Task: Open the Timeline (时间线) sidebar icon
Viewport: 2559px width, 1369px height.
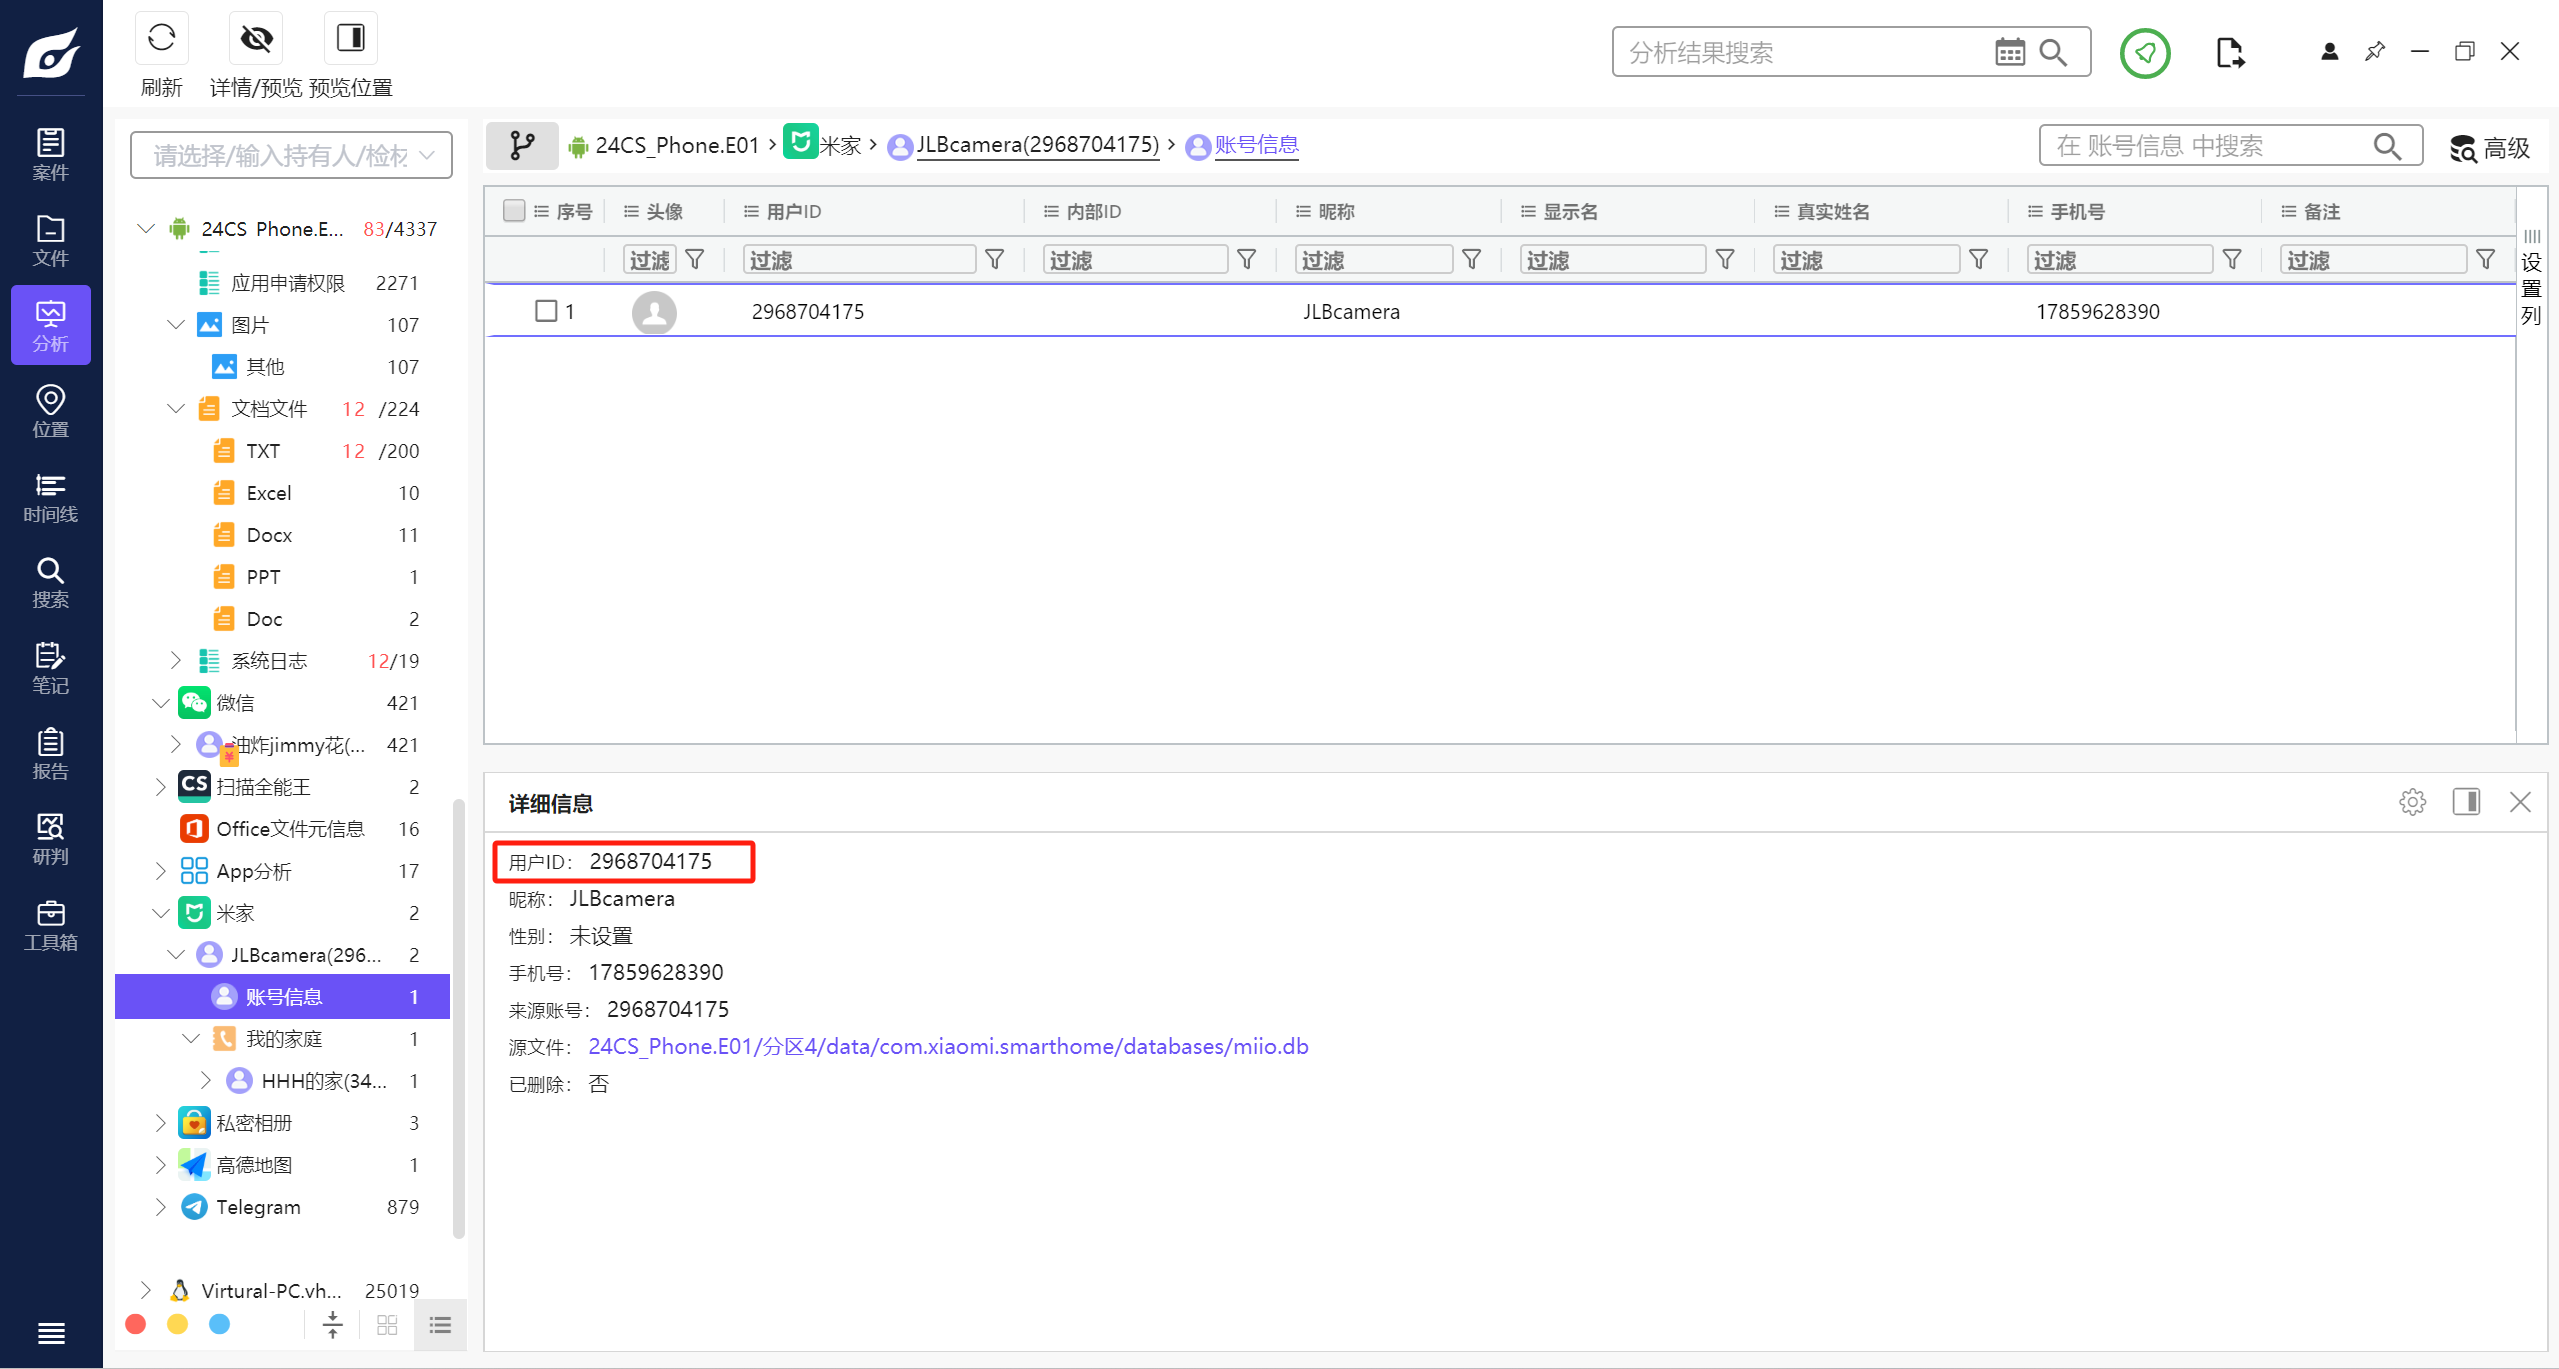Action: point(50,498)
